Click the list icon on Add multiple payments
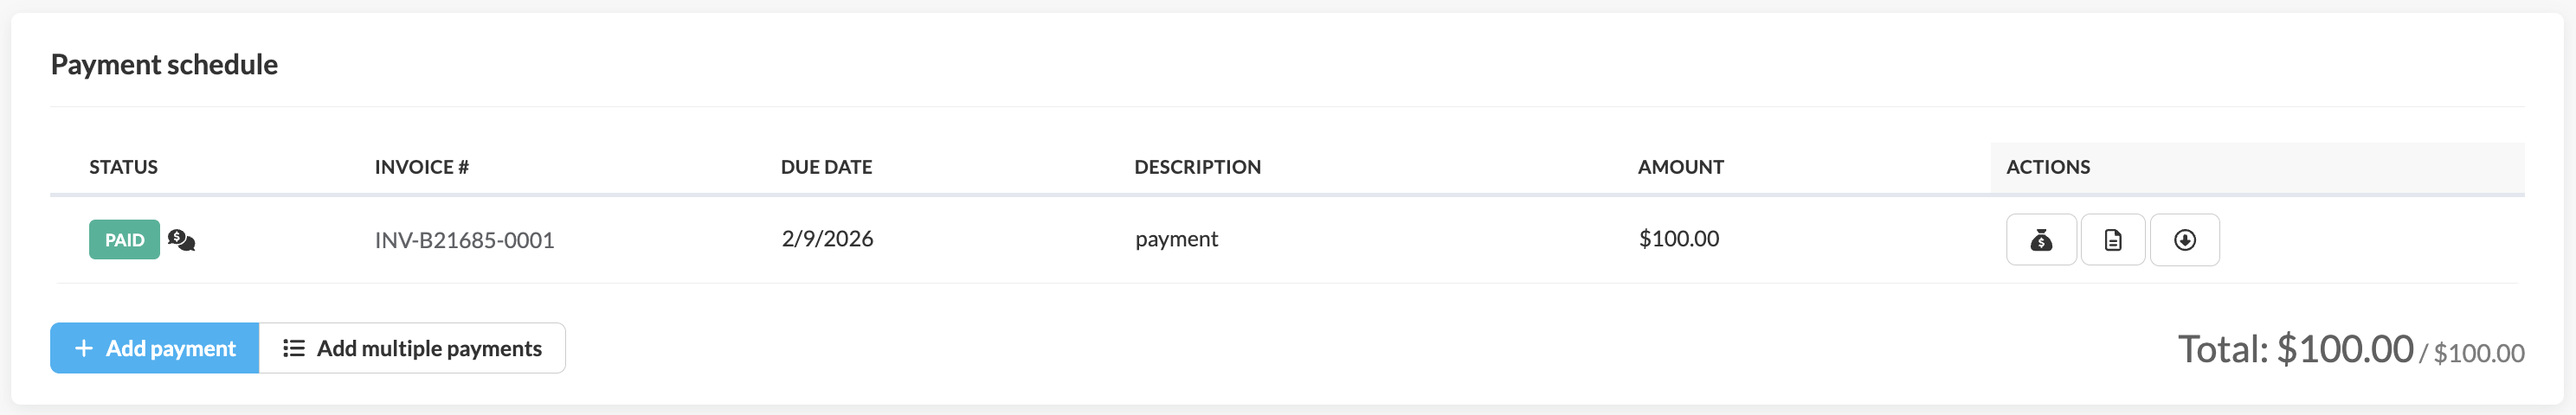Viewport: 2576px width, 415px height. 293,348
